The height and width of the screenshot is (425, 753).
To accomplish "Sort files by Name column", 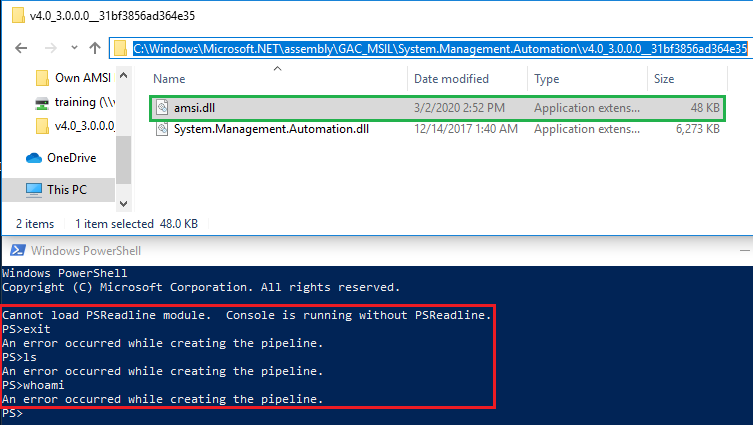I will pyautogui.click(x=170, y=78).
